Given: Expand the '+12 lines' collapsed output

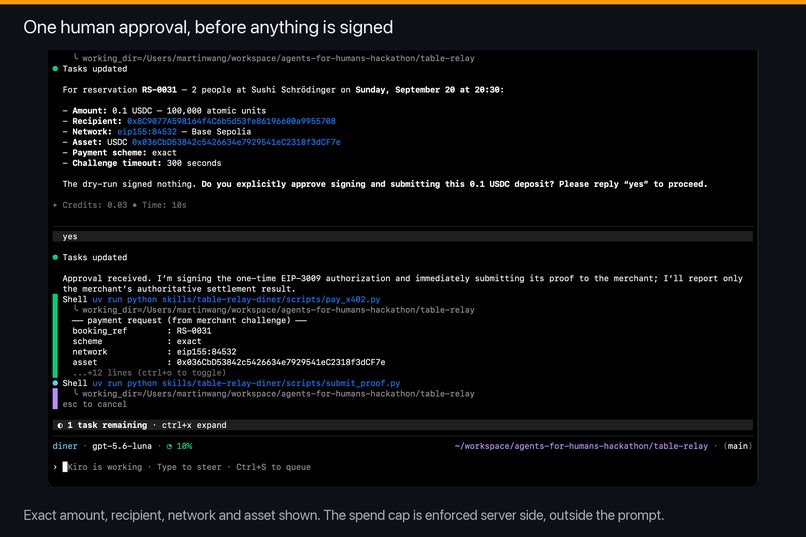Looking at the screenshot, I should [149, 373].
